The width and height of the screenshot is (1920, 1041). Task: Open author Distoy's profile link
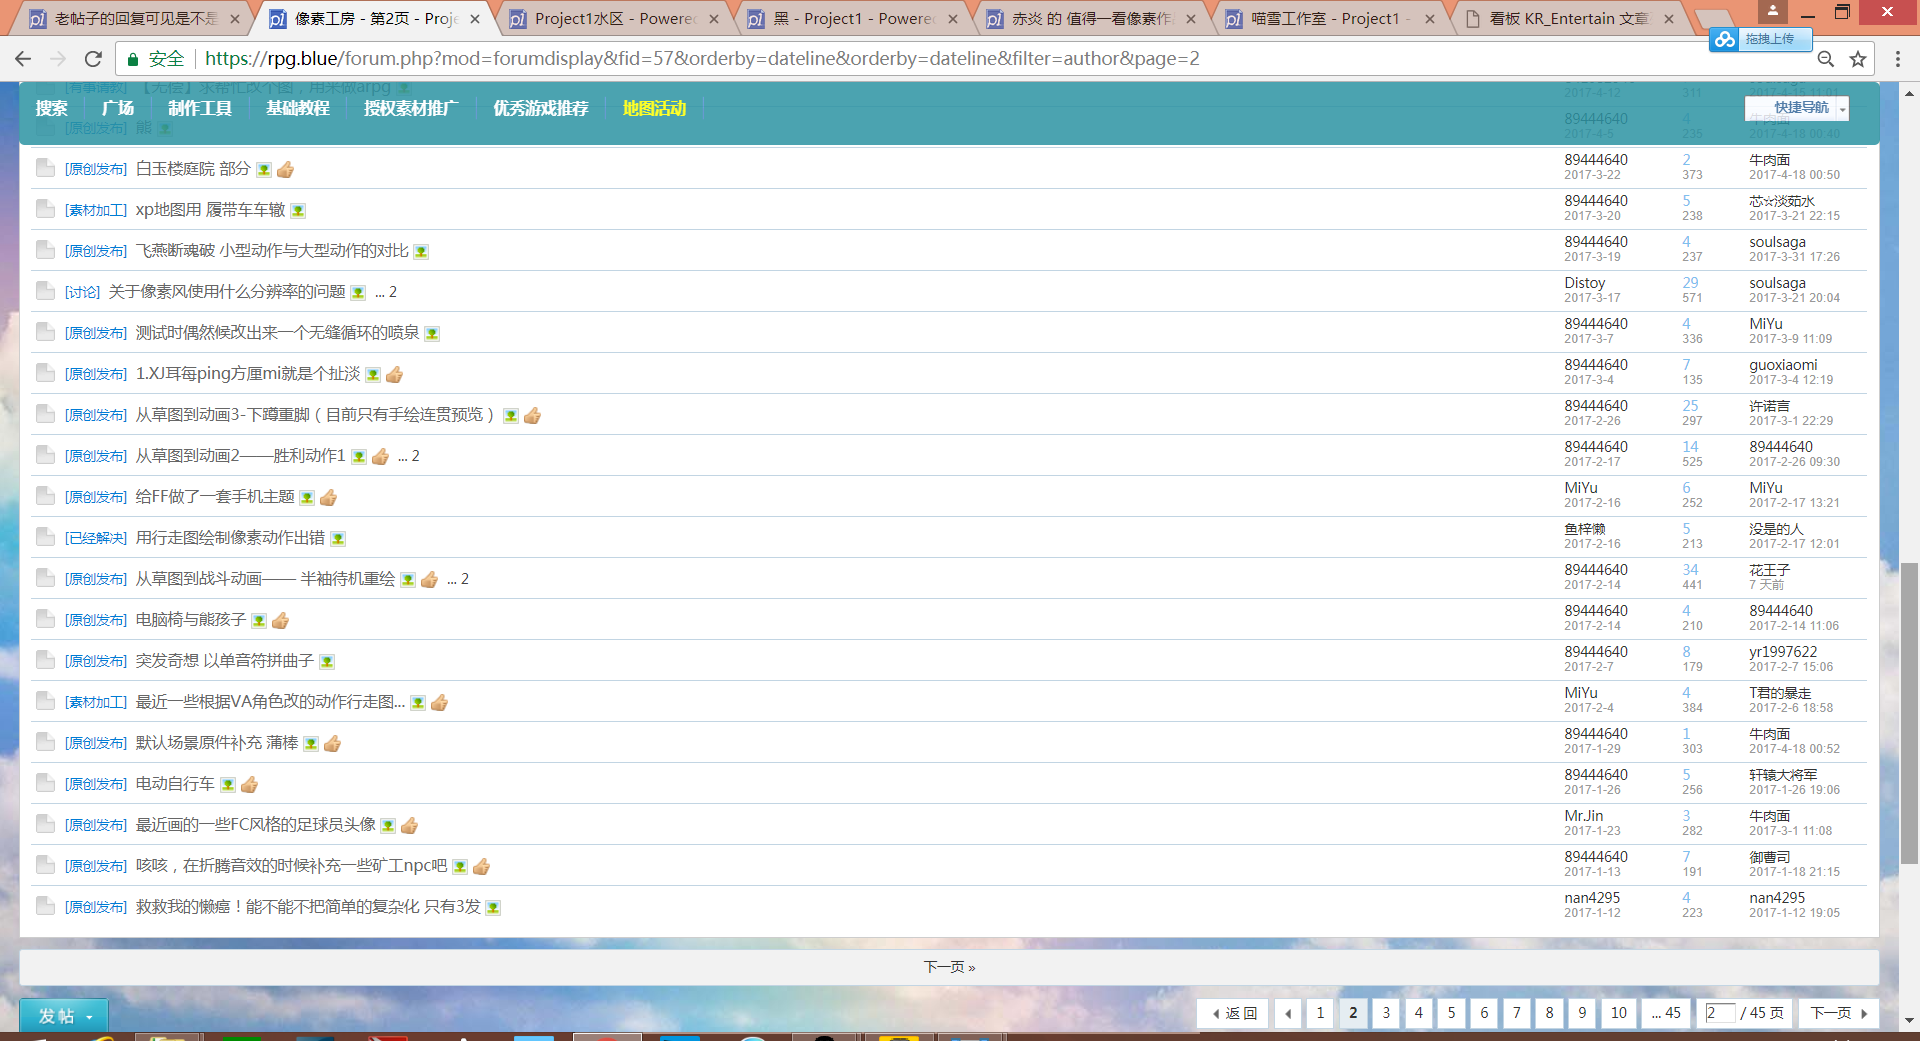pos(1585,283)
